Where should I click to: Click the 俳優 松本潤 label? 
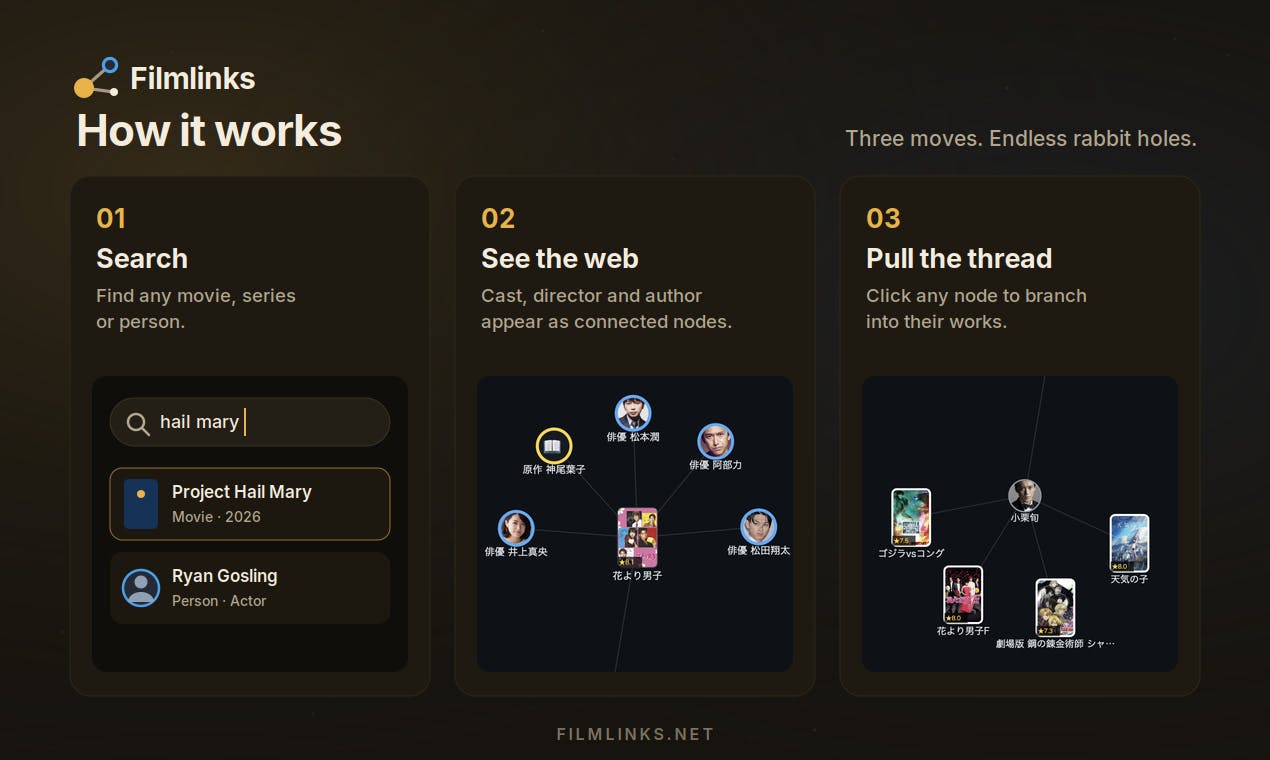pyautogui.click(x=633, y=437)
